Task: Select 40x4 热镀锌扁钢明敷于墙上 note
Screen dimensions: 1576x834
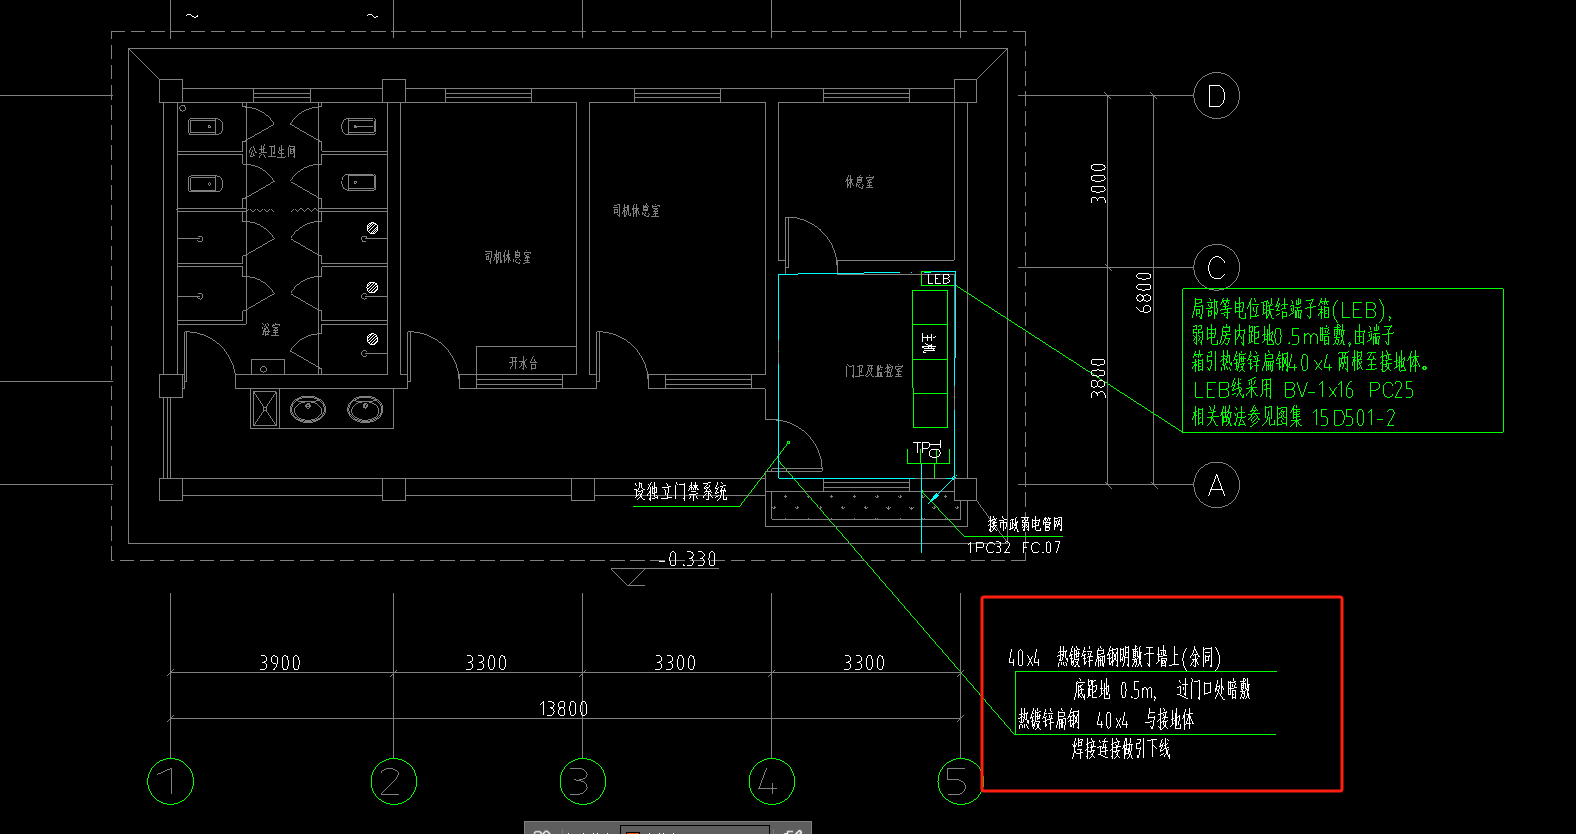Action: [x=1114, y=658]
